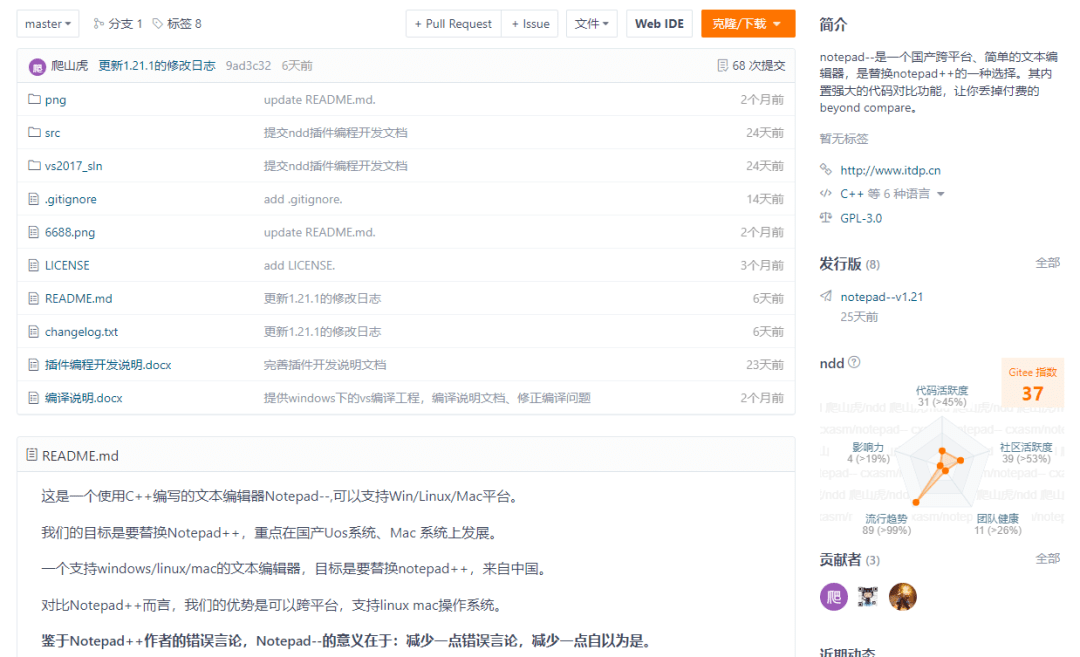Click the release paper-plane icon
Image resolution: width=1080 pixels, height=657 pixels.
pyautogui.click(x=826, y=296)
